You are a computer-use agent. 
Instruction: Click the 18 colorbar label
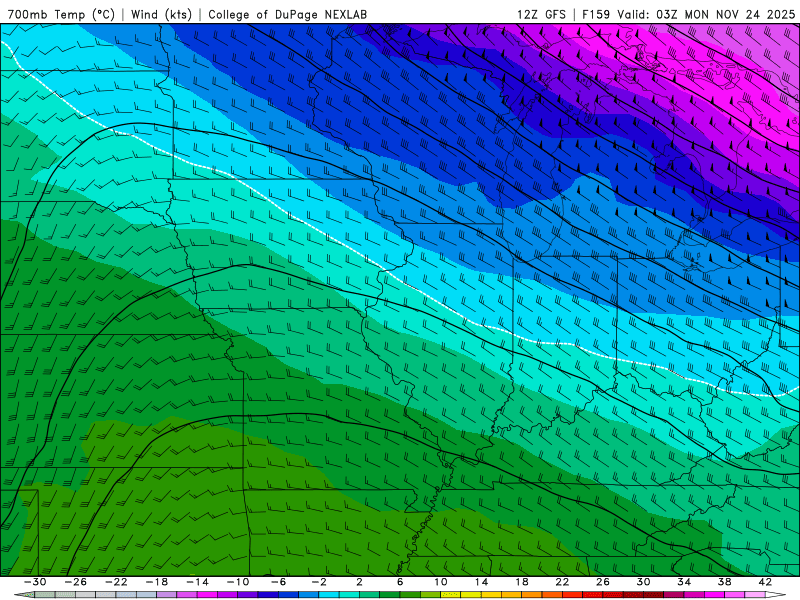521,582
